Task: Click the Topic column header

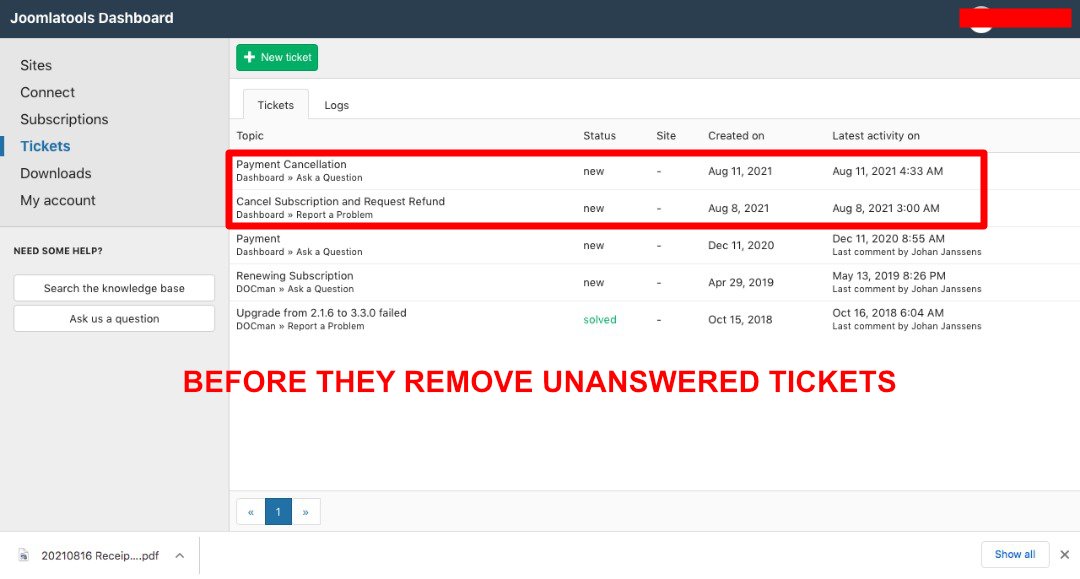Action: [250, 136]
